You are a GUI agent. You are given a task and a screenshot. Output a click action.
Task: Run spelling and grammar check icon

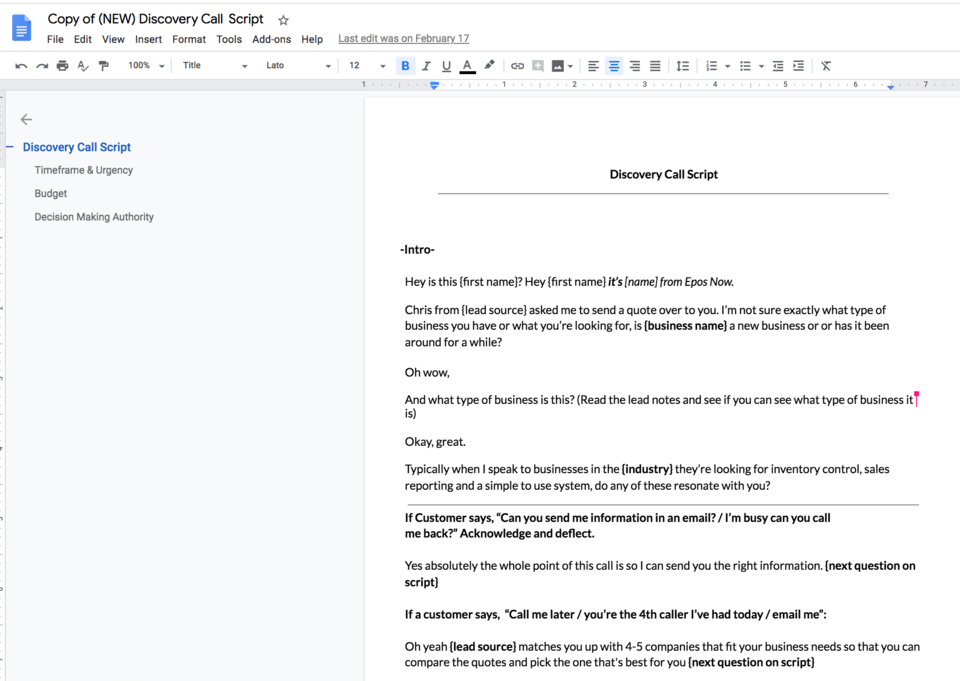pyautogui.click(x=83, y=66)
